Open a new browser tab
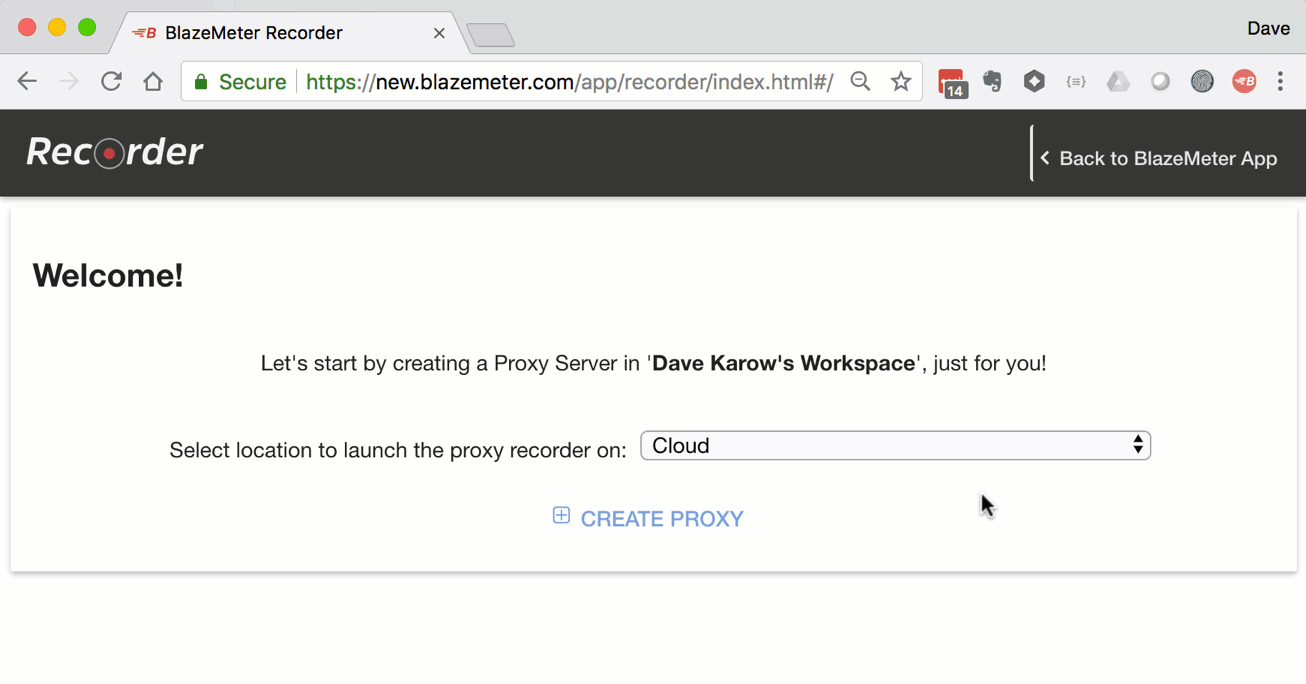 [x=491, y=36]
